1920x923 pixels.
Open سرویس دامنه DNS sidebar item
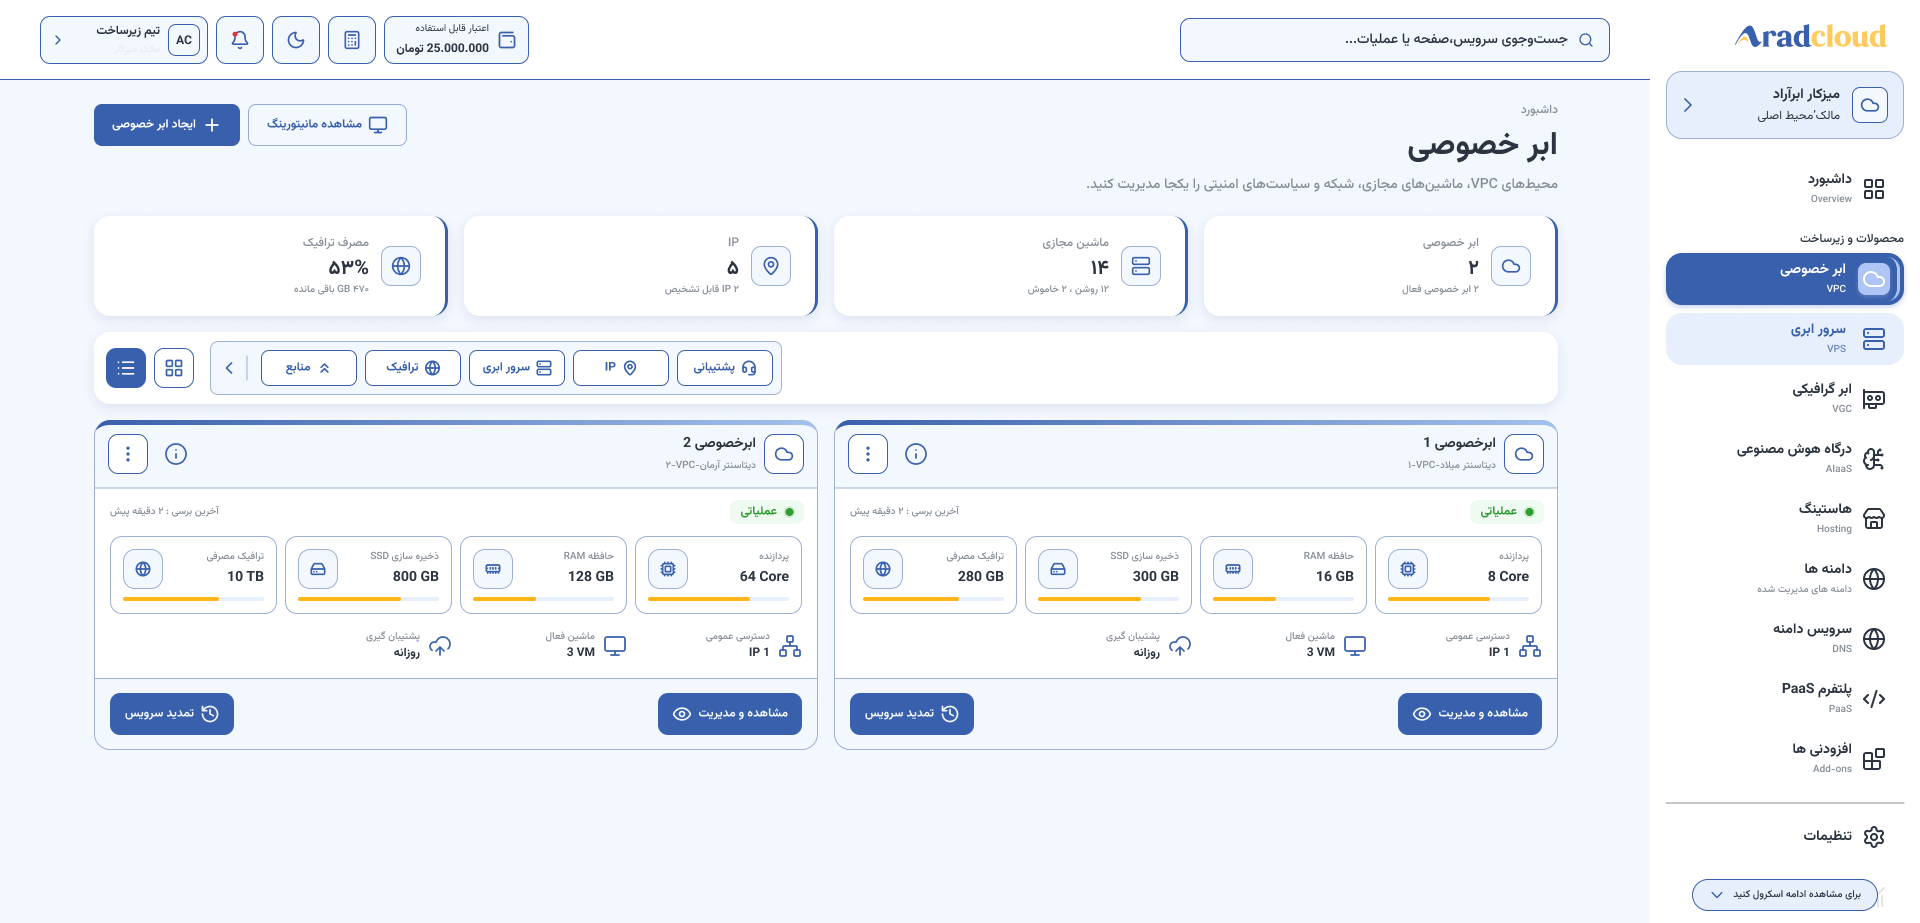click(x=1784, y=639)
